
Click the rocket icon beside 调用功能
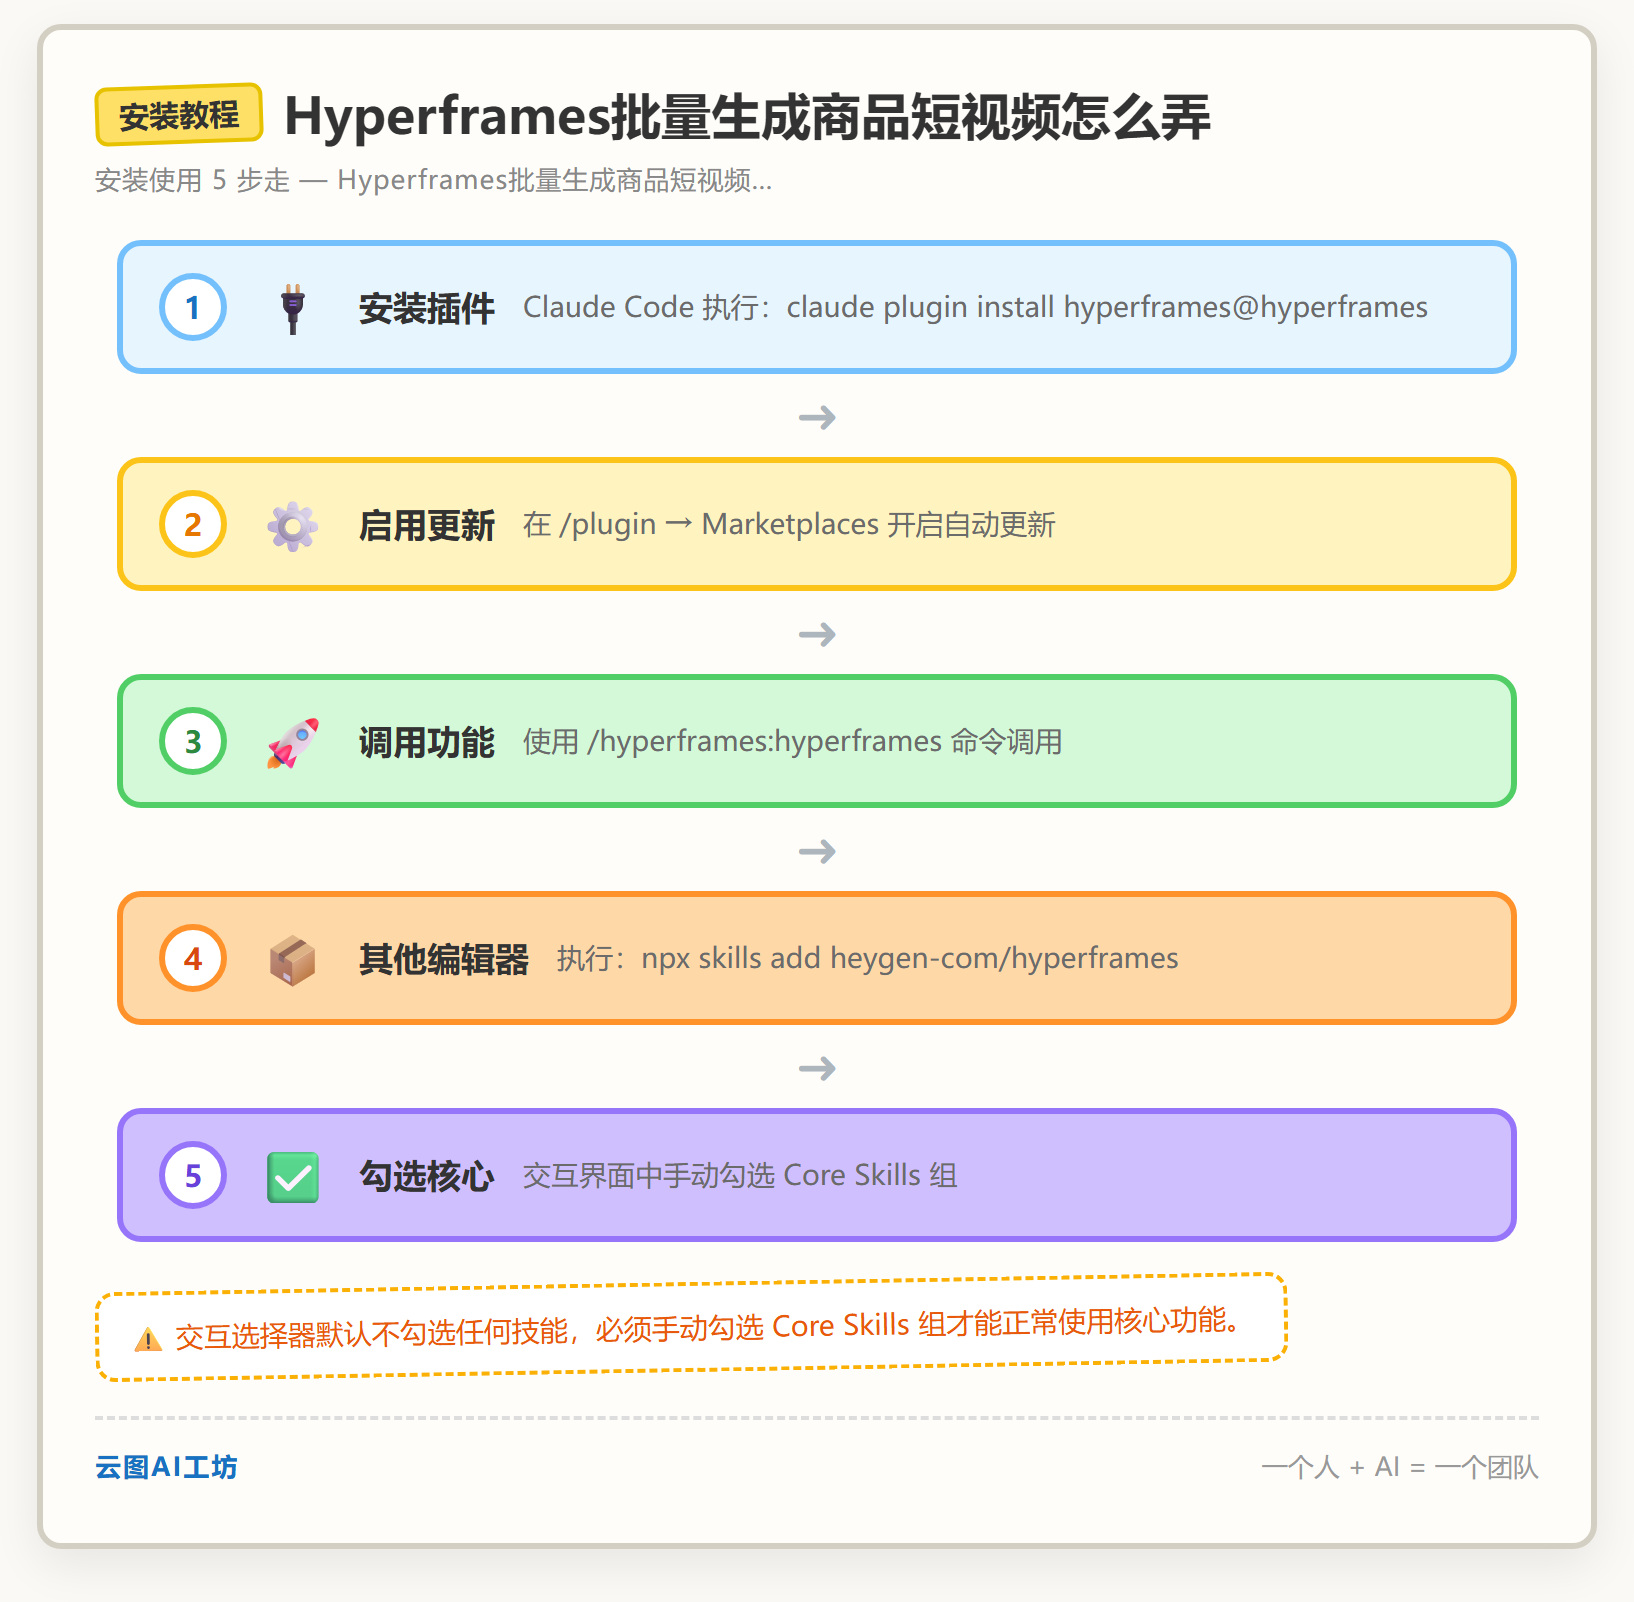click(292, 742)
